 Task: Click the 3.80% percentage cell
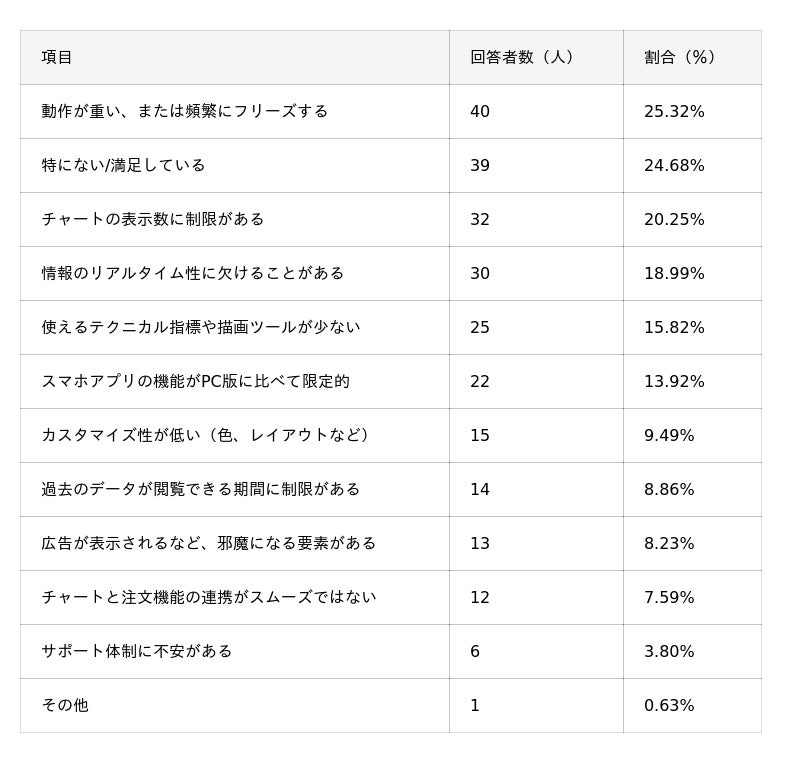(x=669, y=651)
